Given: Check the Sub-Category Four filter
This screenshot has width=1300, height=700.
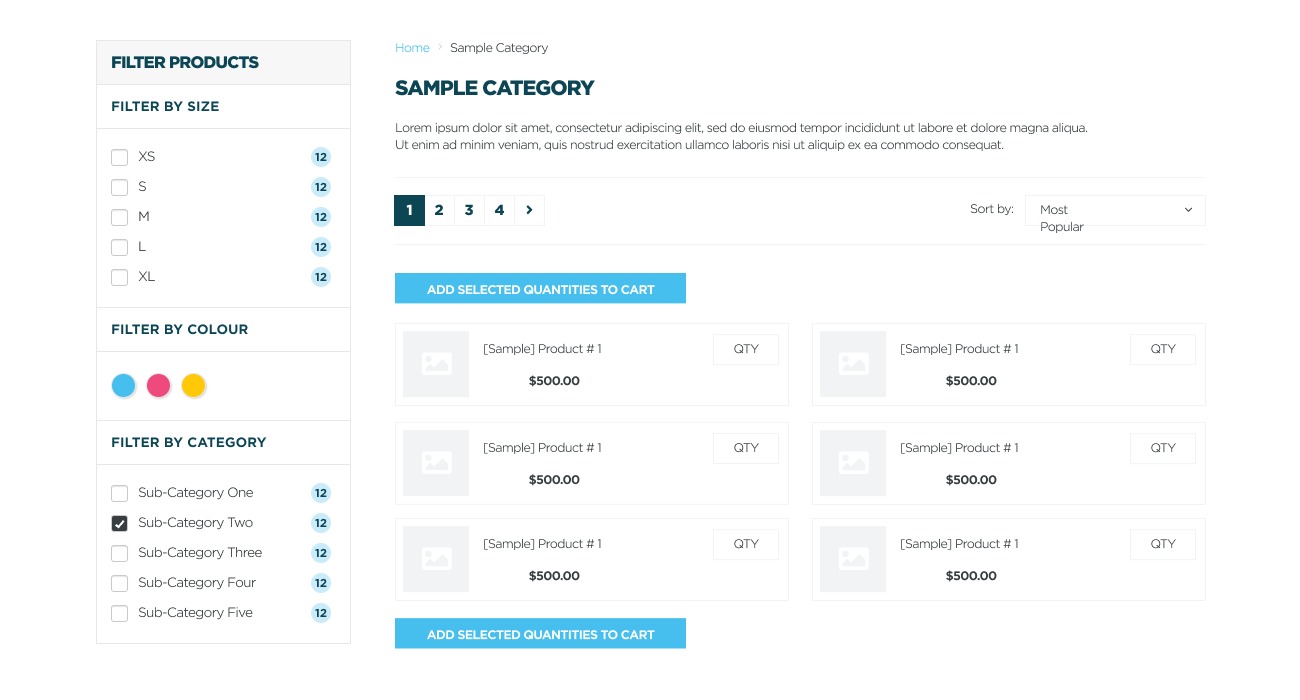Looking at the screenshot, I should click(119, 583).
